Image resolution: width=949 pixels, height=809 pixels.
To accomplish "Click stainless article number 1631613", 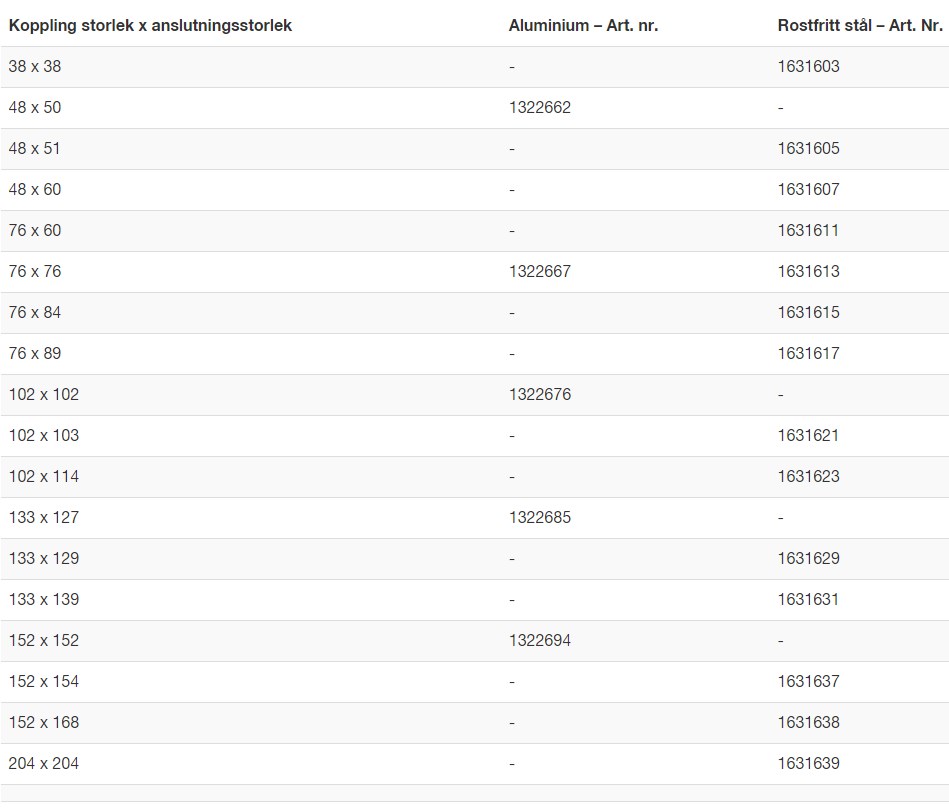I will pyautogui.click(x=808, y=272).
